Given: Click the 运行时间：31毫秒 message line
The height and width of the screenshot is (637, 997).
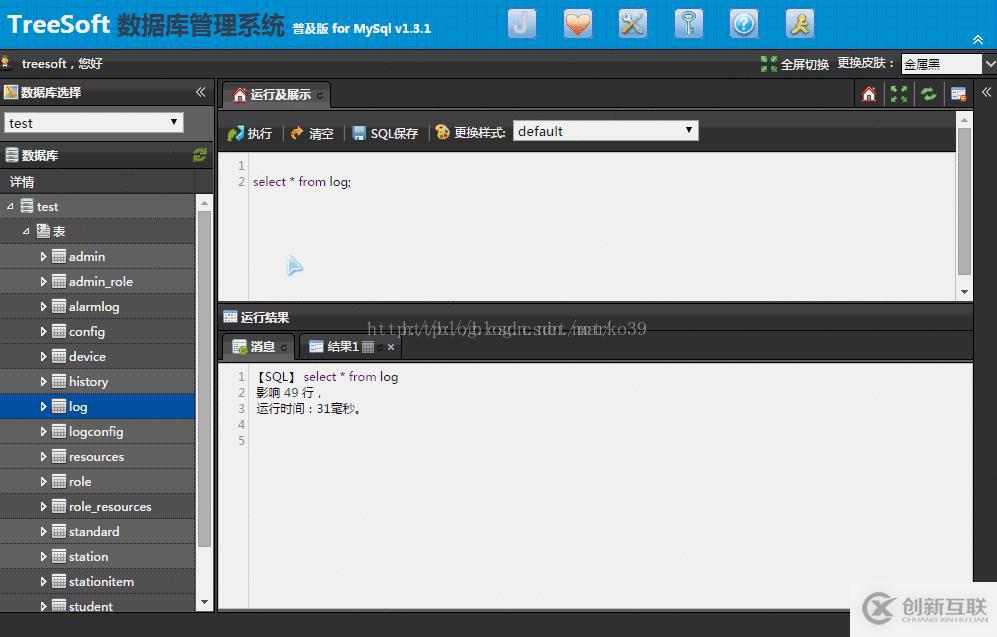Looking at the screenshot, I should [309, 409].
